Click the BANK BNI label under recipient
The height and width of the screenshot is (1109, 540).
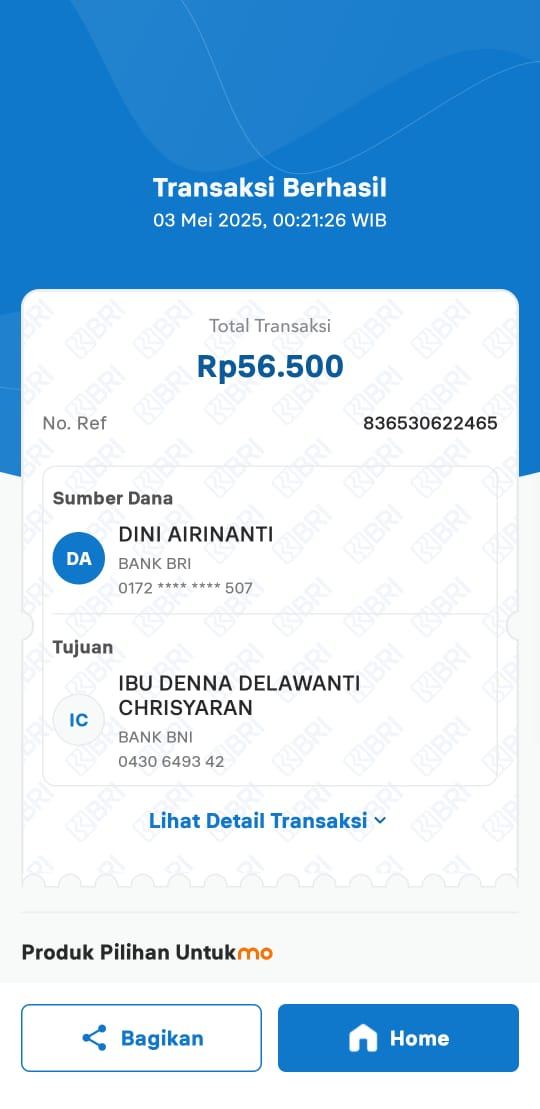[x=156, y=738]
